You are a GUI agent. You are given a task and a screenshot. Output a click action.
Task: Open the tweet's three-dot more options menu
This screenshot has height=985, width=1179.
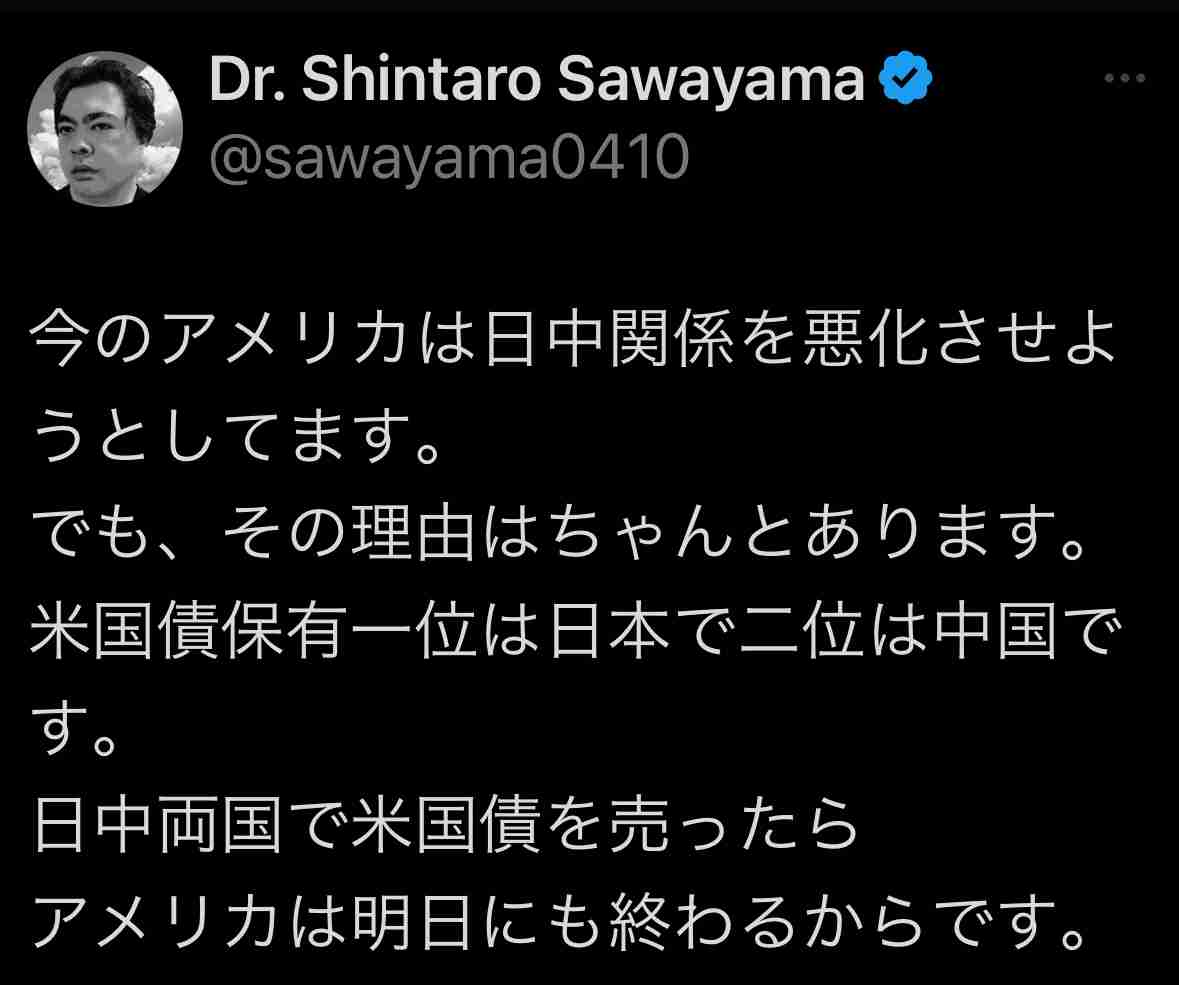(x=1124, y=77)
